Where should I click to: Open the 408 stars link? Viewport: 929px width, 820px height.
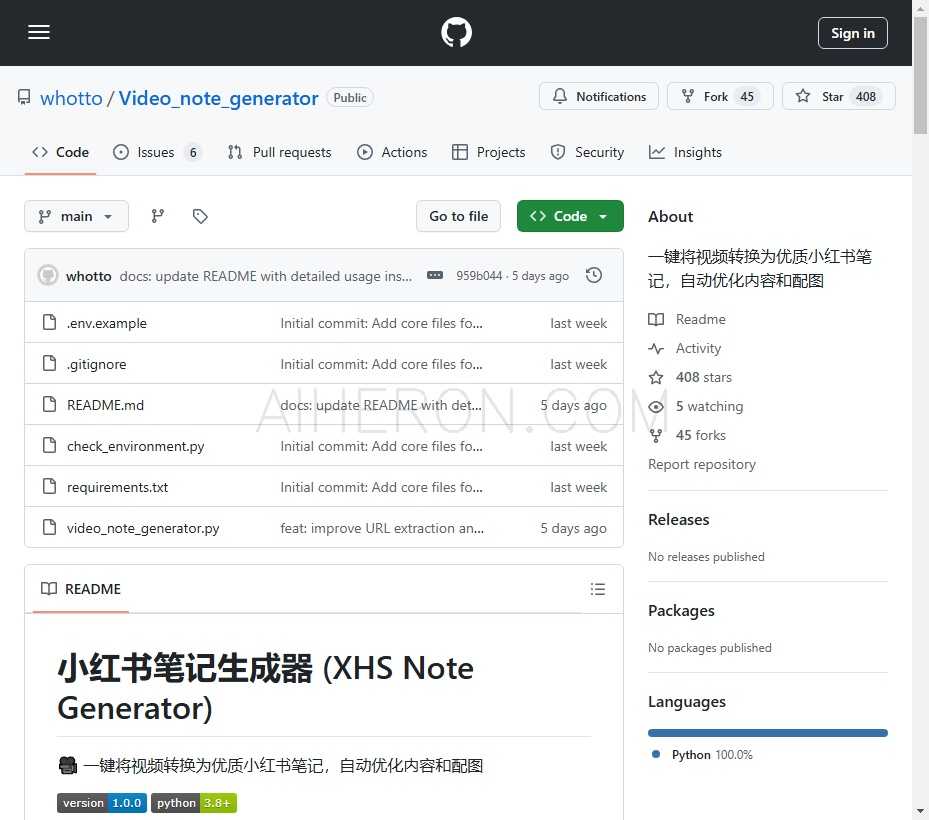[x=703, y=377]
